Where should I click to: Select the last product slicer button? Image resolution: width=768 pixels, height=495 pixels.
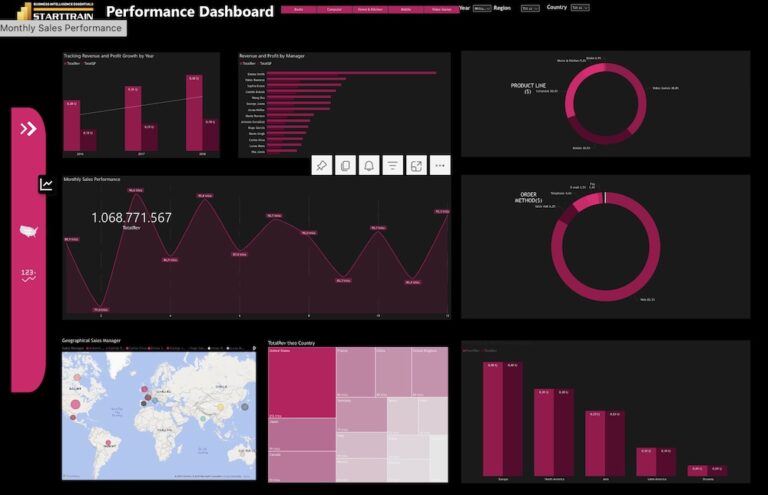pyautogui.click(x=441, y=9)
